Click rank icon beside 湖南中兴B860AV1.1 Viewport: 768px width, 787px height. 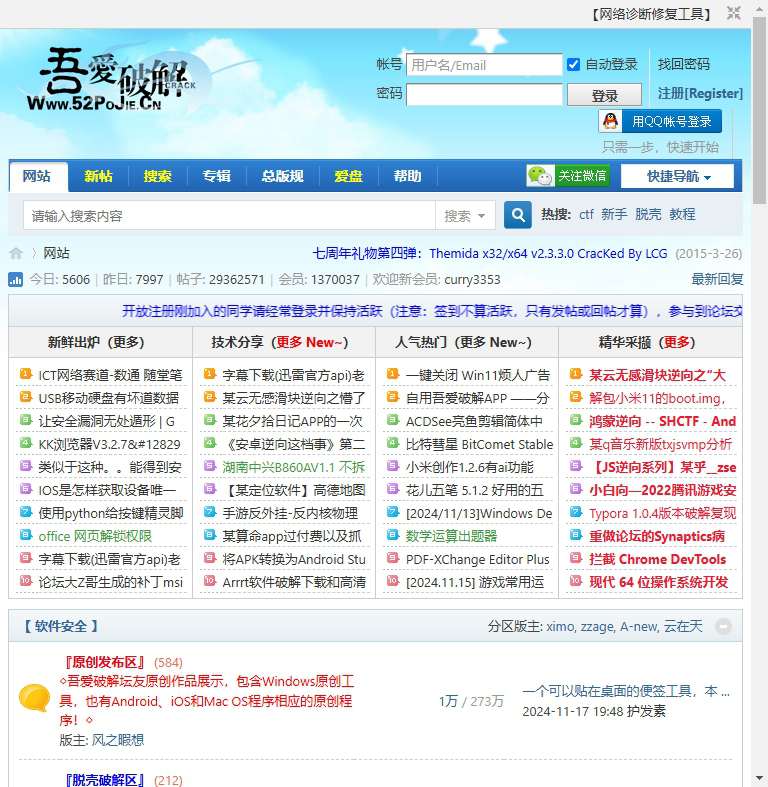pyautogui.click(x=210, y=466)
